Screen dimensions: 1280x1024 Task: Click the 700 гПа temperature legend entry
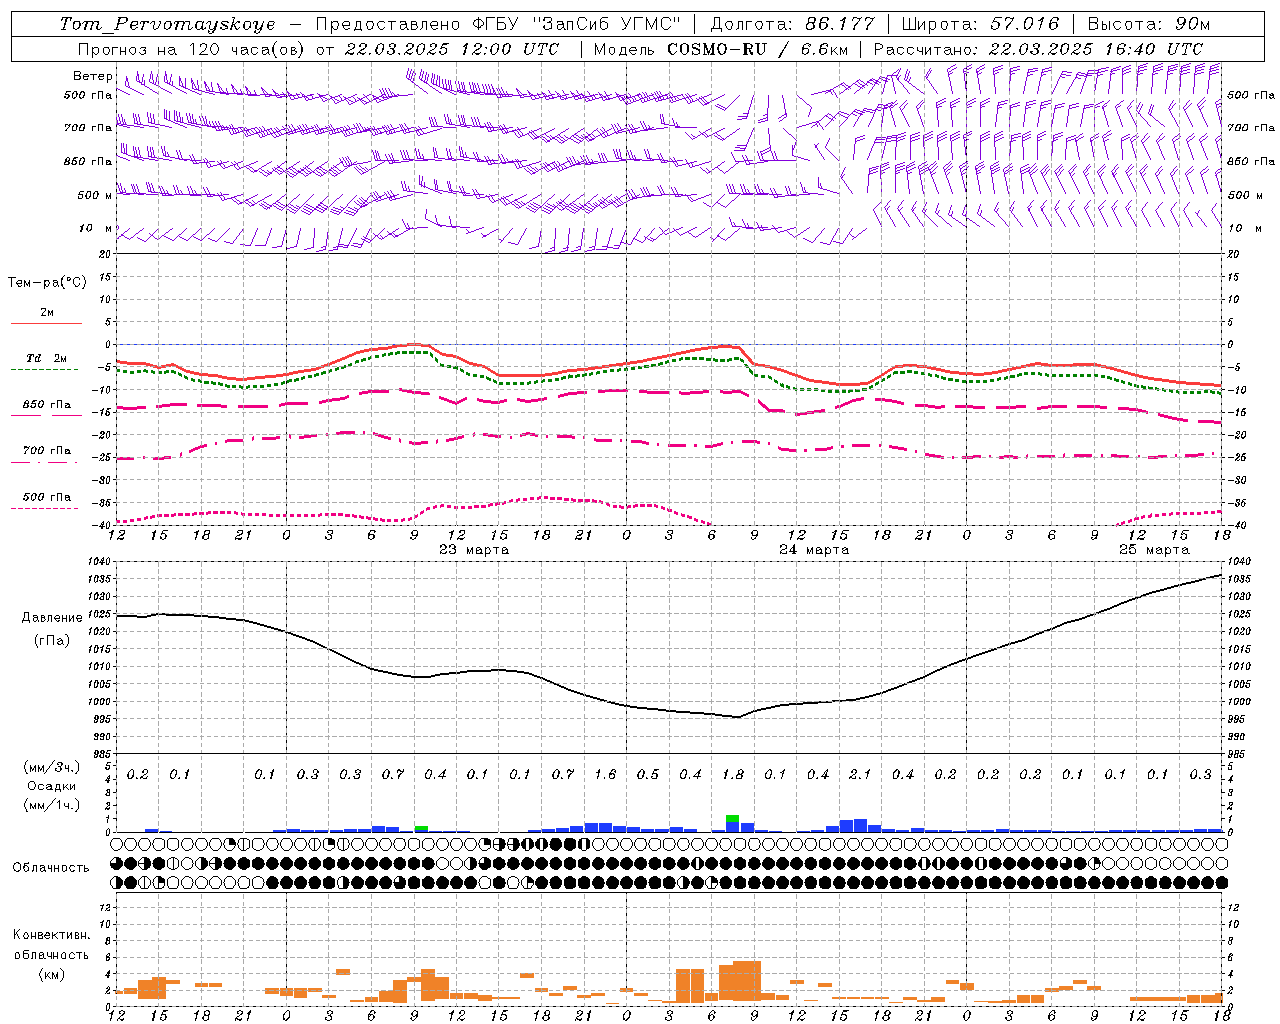click(x=46, y=451)
